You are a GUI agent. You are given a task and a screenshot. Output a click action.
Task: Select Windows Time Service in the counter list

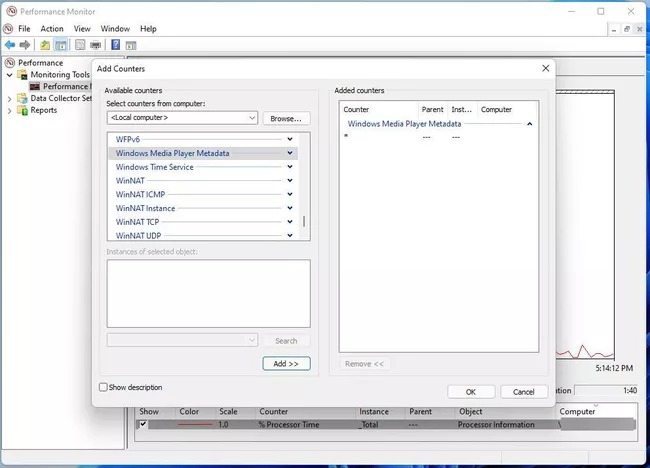[203, 167]
